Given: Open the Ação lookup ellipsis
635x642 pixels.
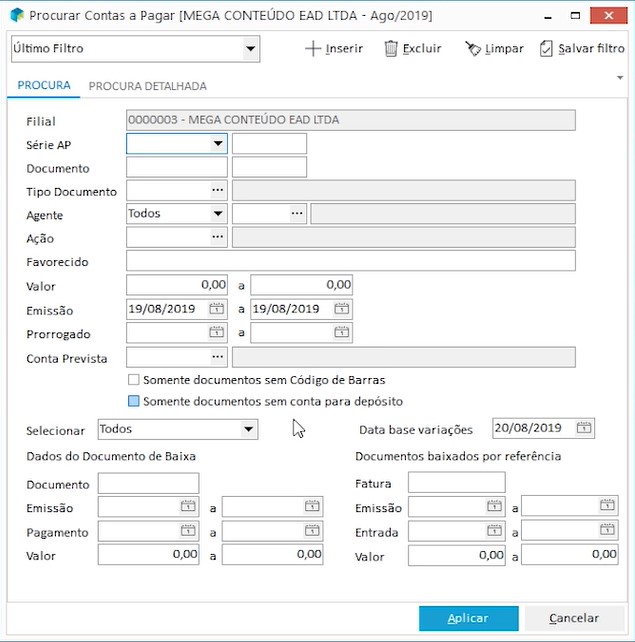Looking at the screenshot, I should (217, 237).
